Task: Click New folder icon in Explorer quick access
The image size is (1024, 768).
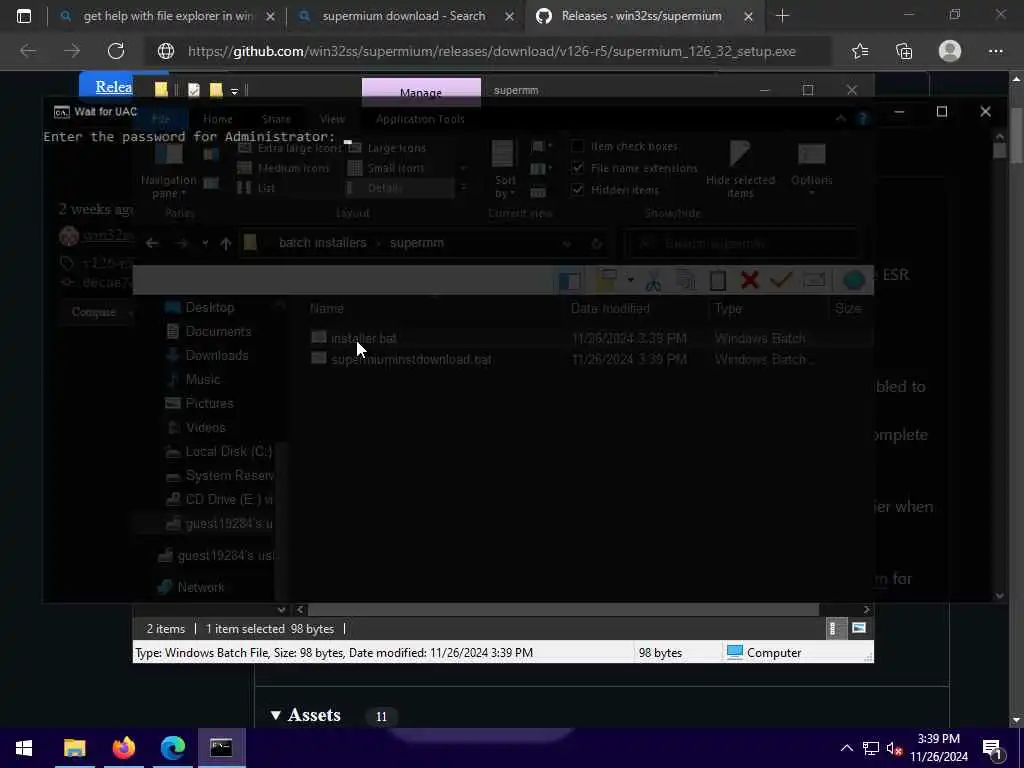Action: coord(216,90)
